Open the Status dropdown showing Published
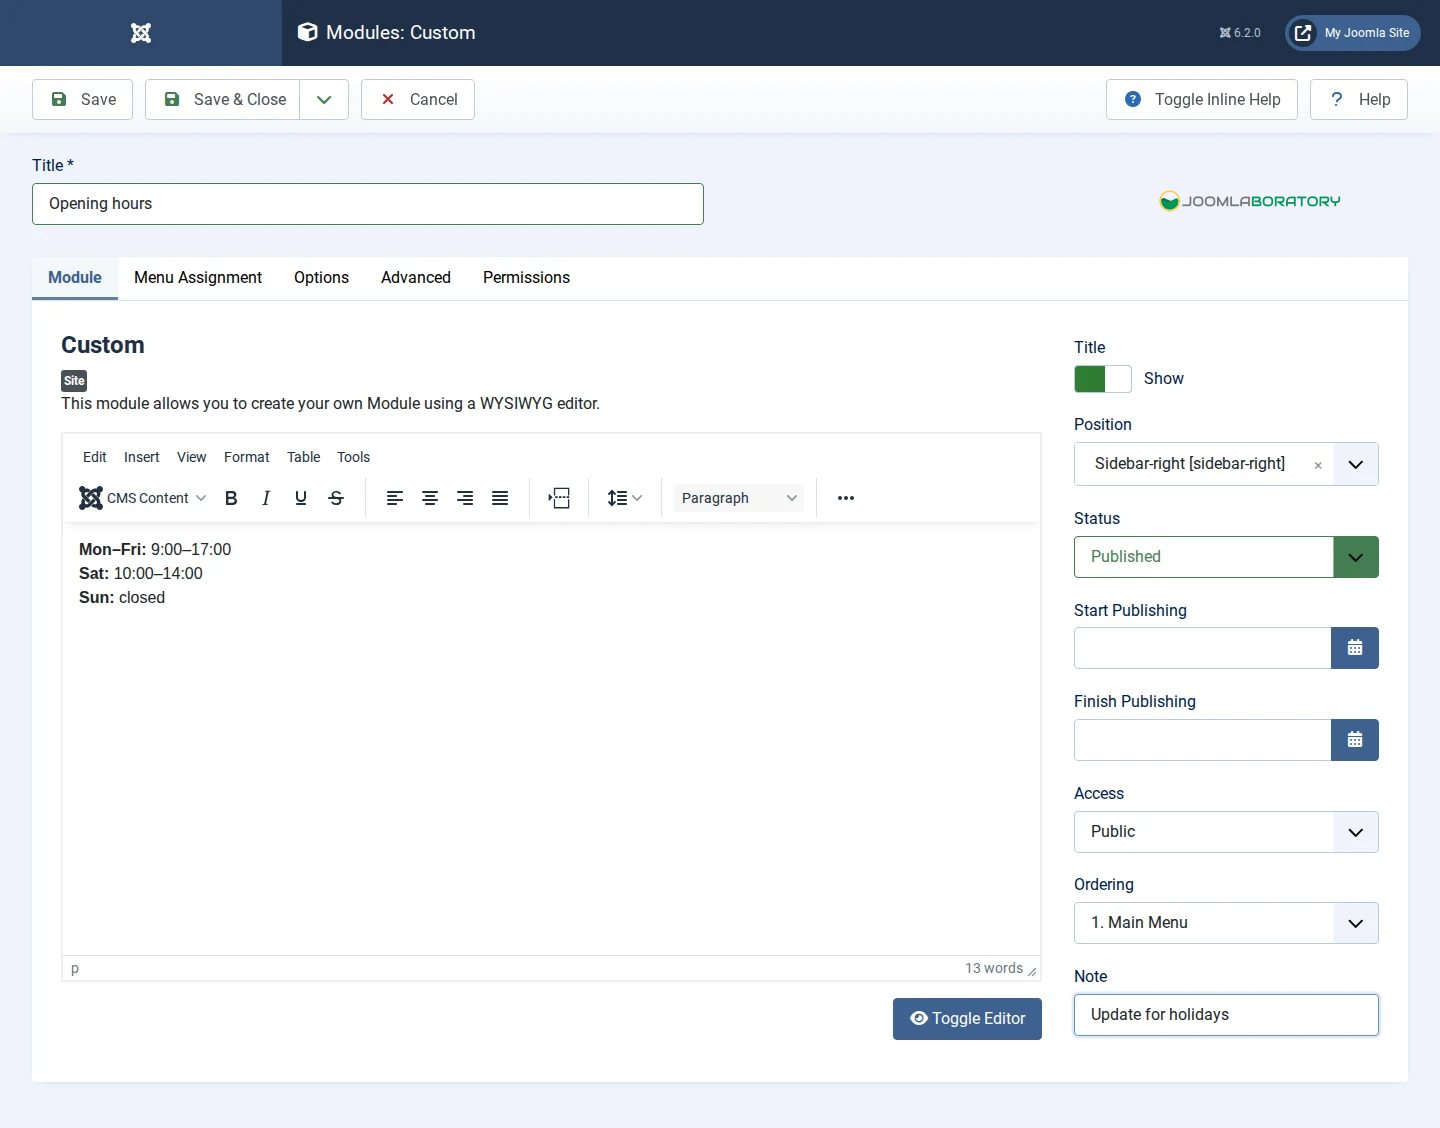 tap(1226, 557)
